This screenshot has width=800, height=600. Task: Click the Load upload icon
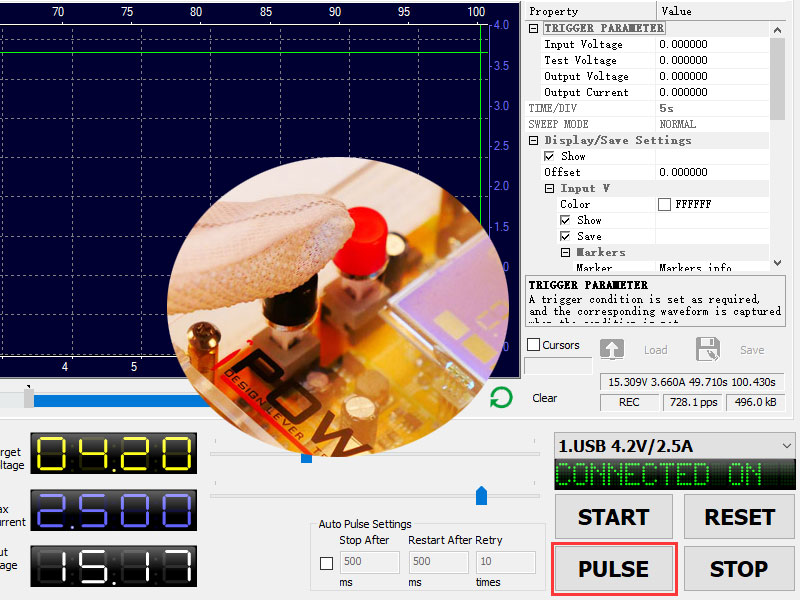[x=612, y=350]
